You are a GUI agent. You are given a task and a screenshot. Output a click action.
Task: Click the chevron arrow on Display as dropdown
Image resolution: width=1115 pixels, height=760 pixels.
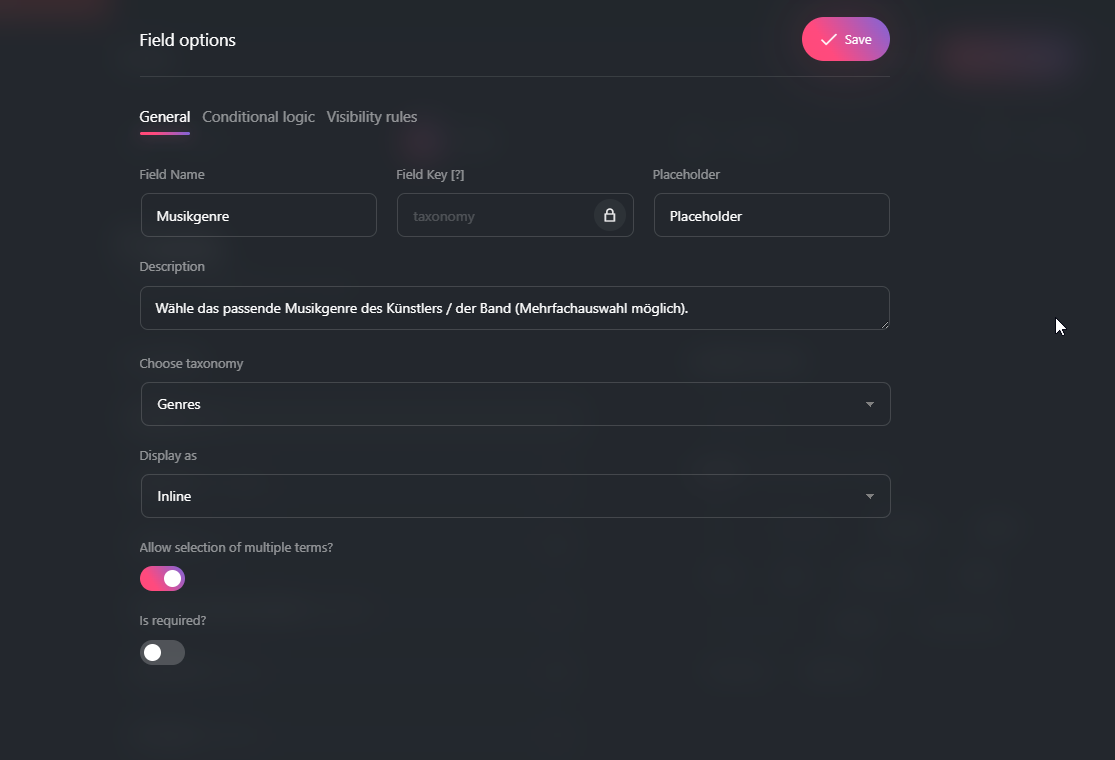point(869,496)
